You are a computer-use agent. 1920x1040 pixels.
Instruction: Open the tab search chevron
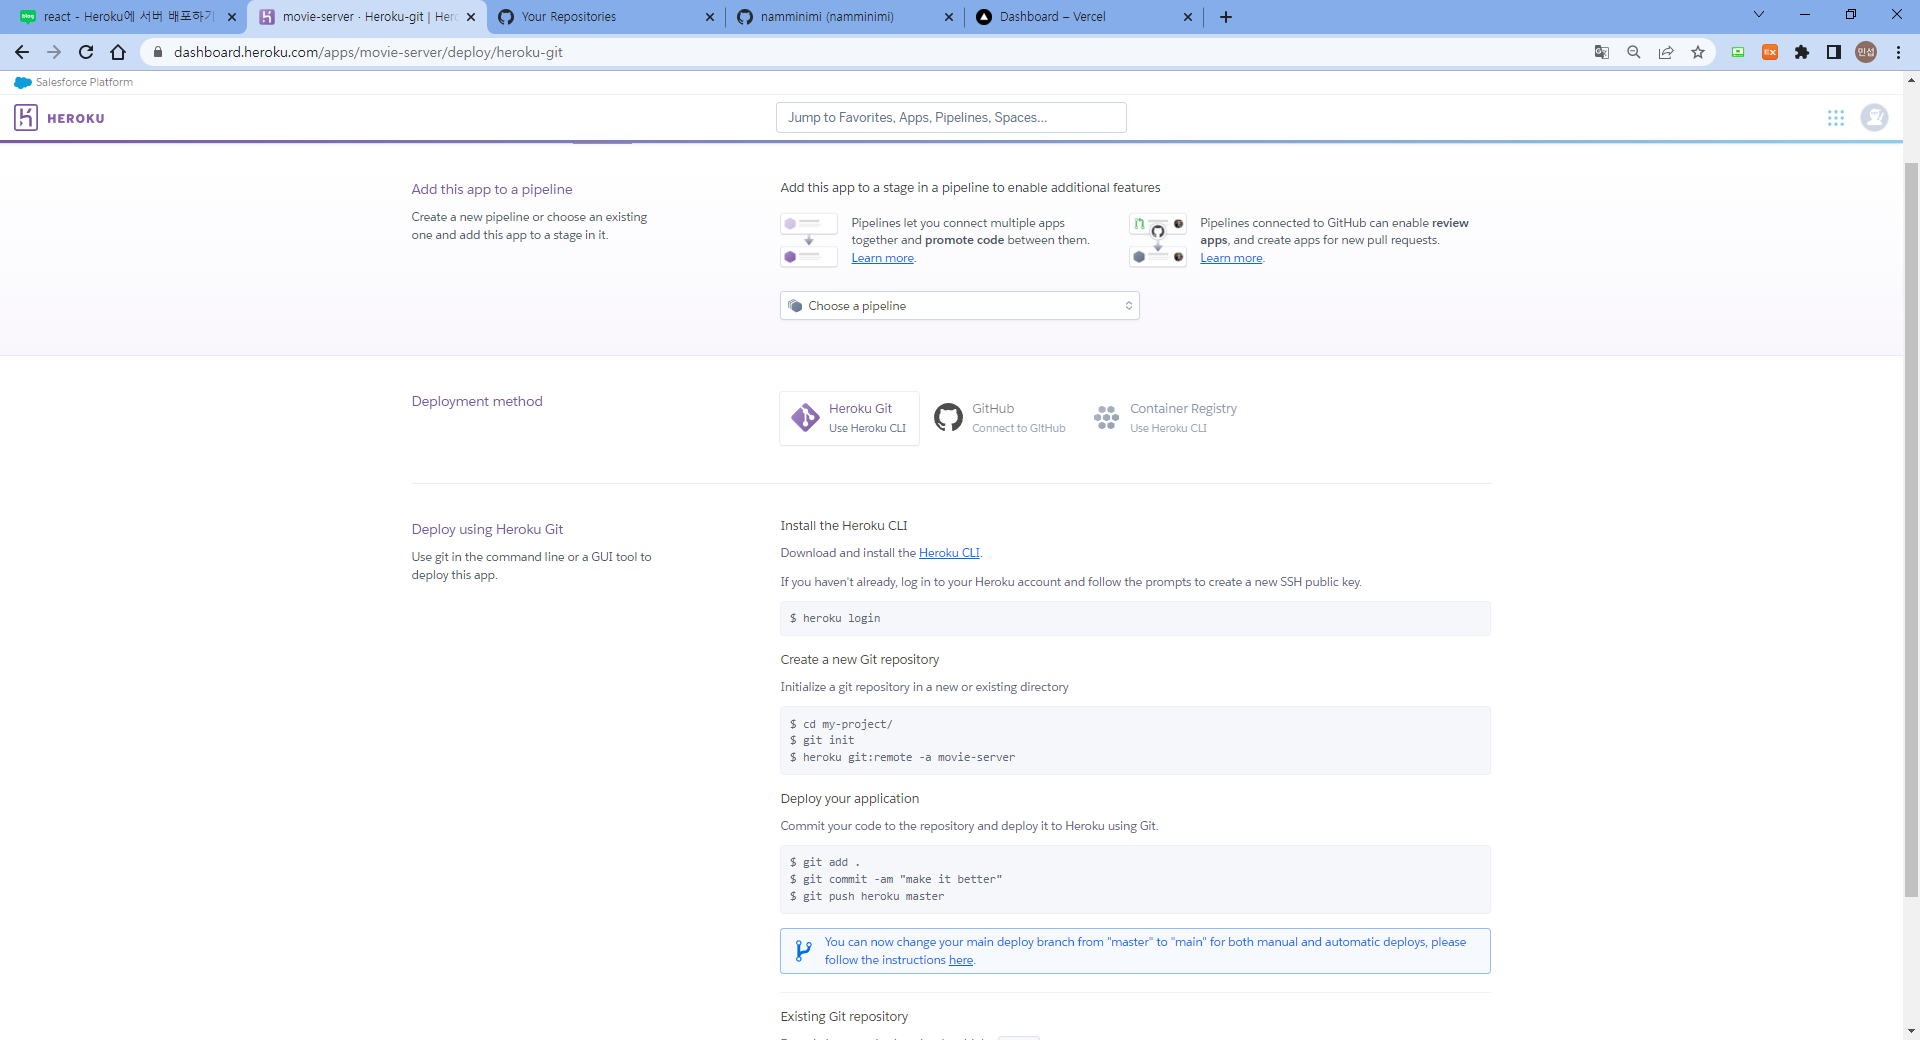(1759, 14)
